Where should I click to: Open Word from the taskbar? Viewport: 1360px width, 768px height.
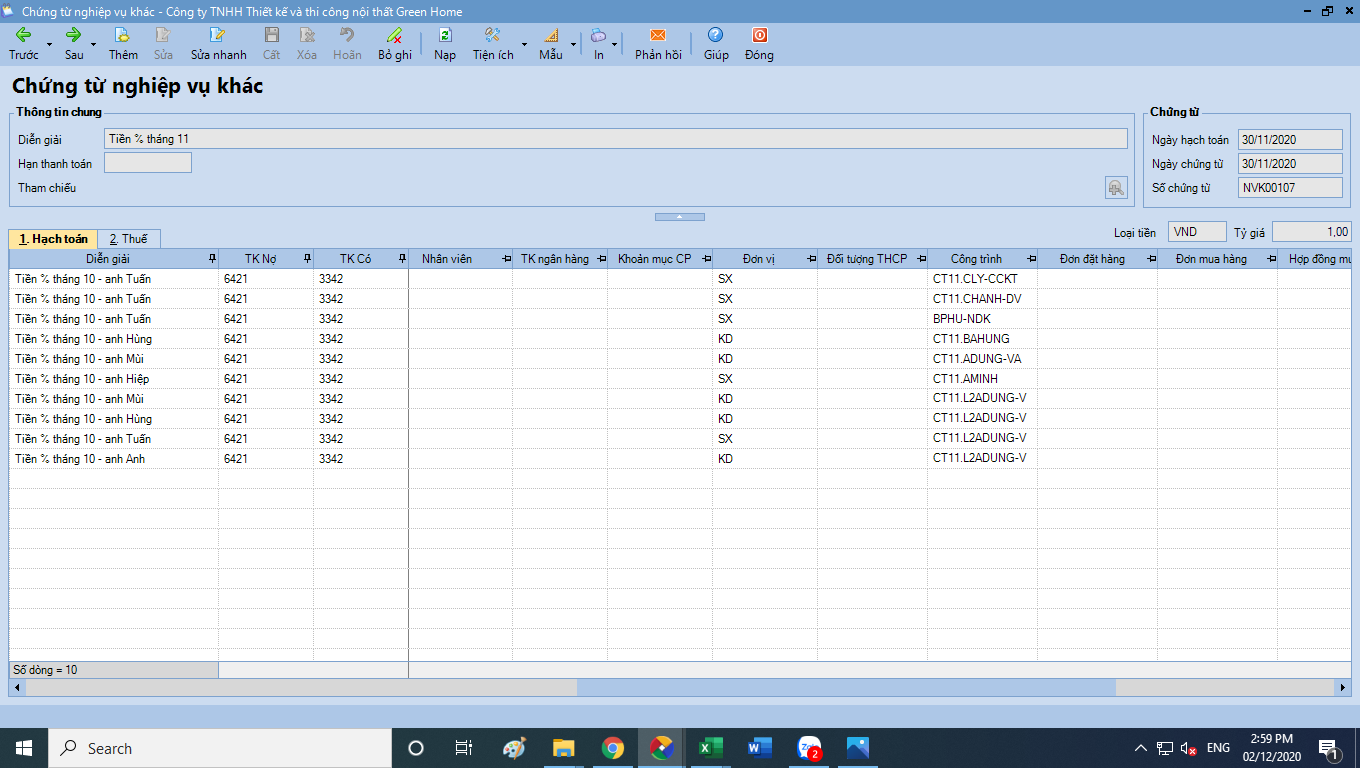[x=759, y=748]
